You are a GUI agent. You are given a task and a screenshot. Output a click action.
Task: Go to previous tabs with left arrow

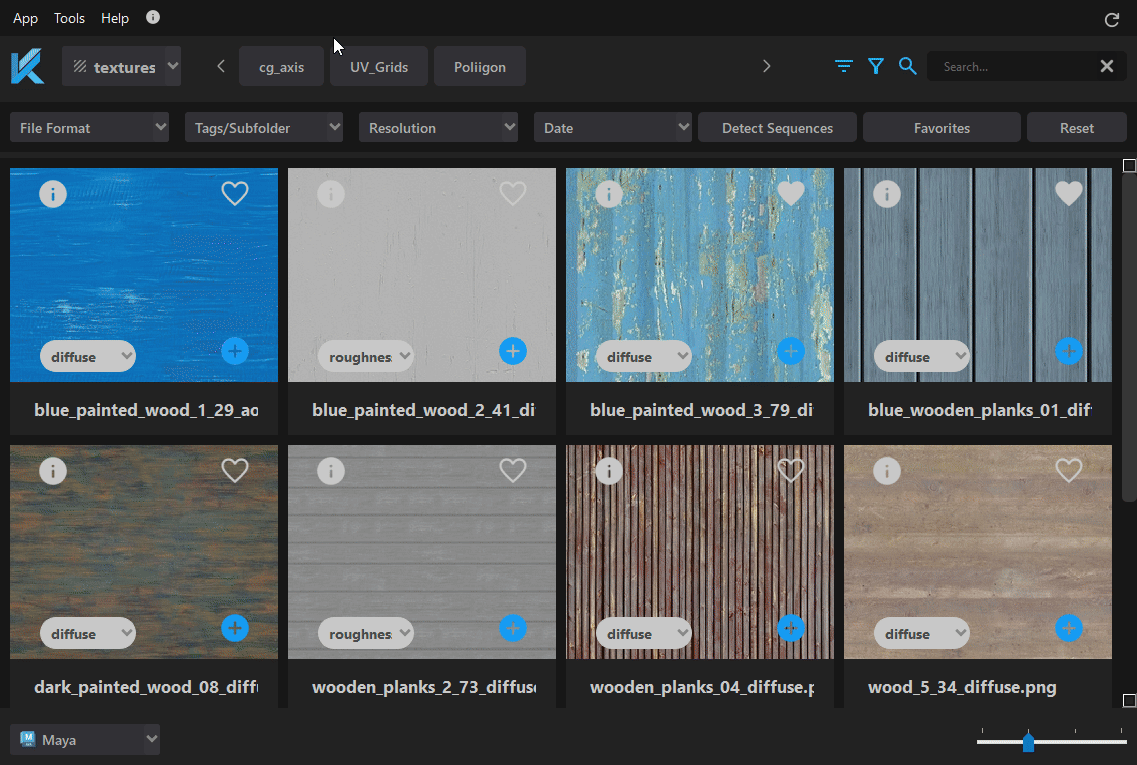220,66
